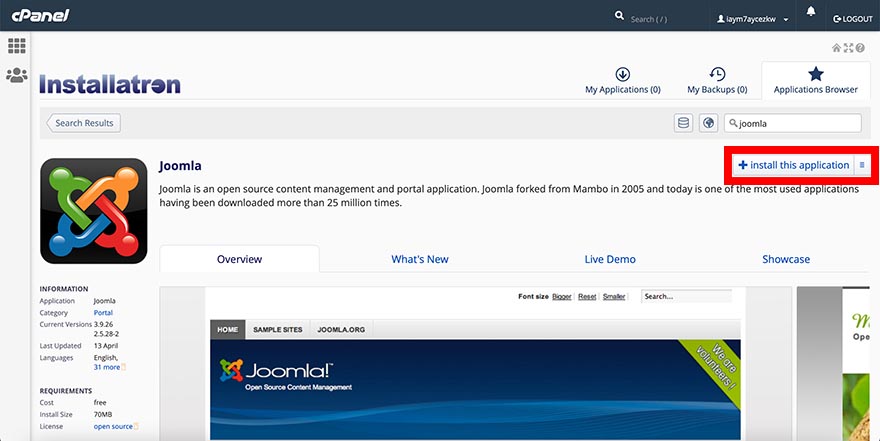Go back to Search Results
The width and height of the screenshot is (880, 441).
(84, 123)
